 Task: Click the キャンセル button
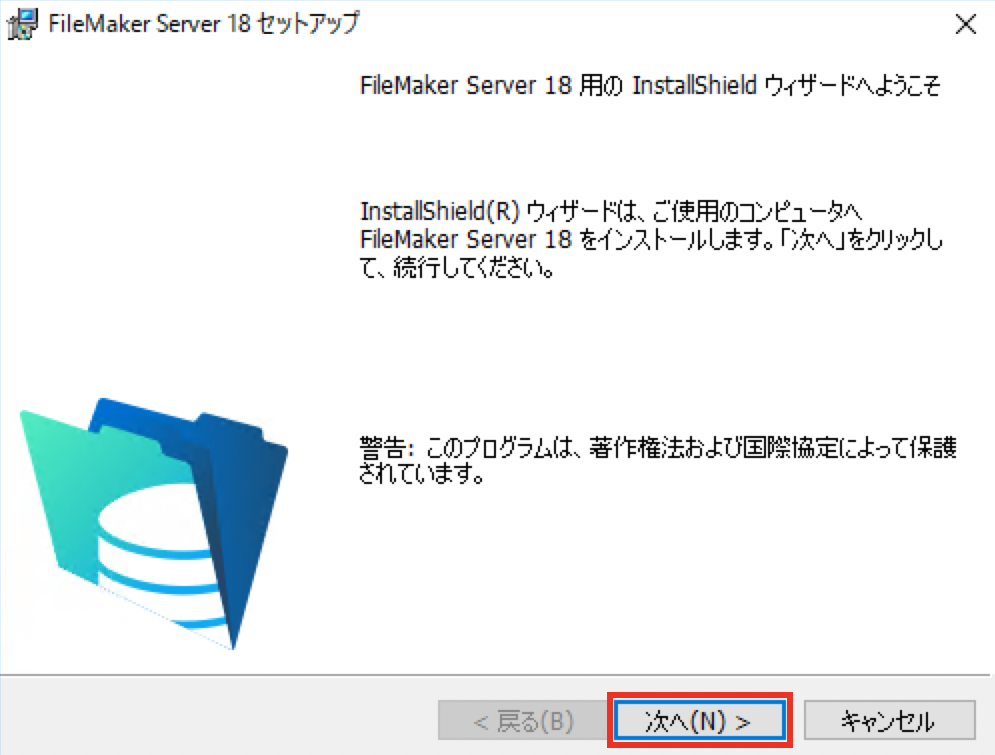click(x=889, y=720)
